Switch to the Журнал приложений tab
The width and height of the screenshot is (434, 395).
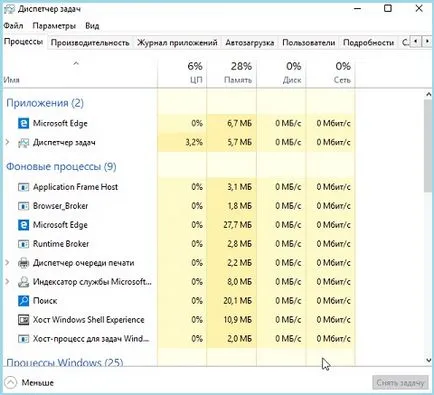[x=177, y=43]
